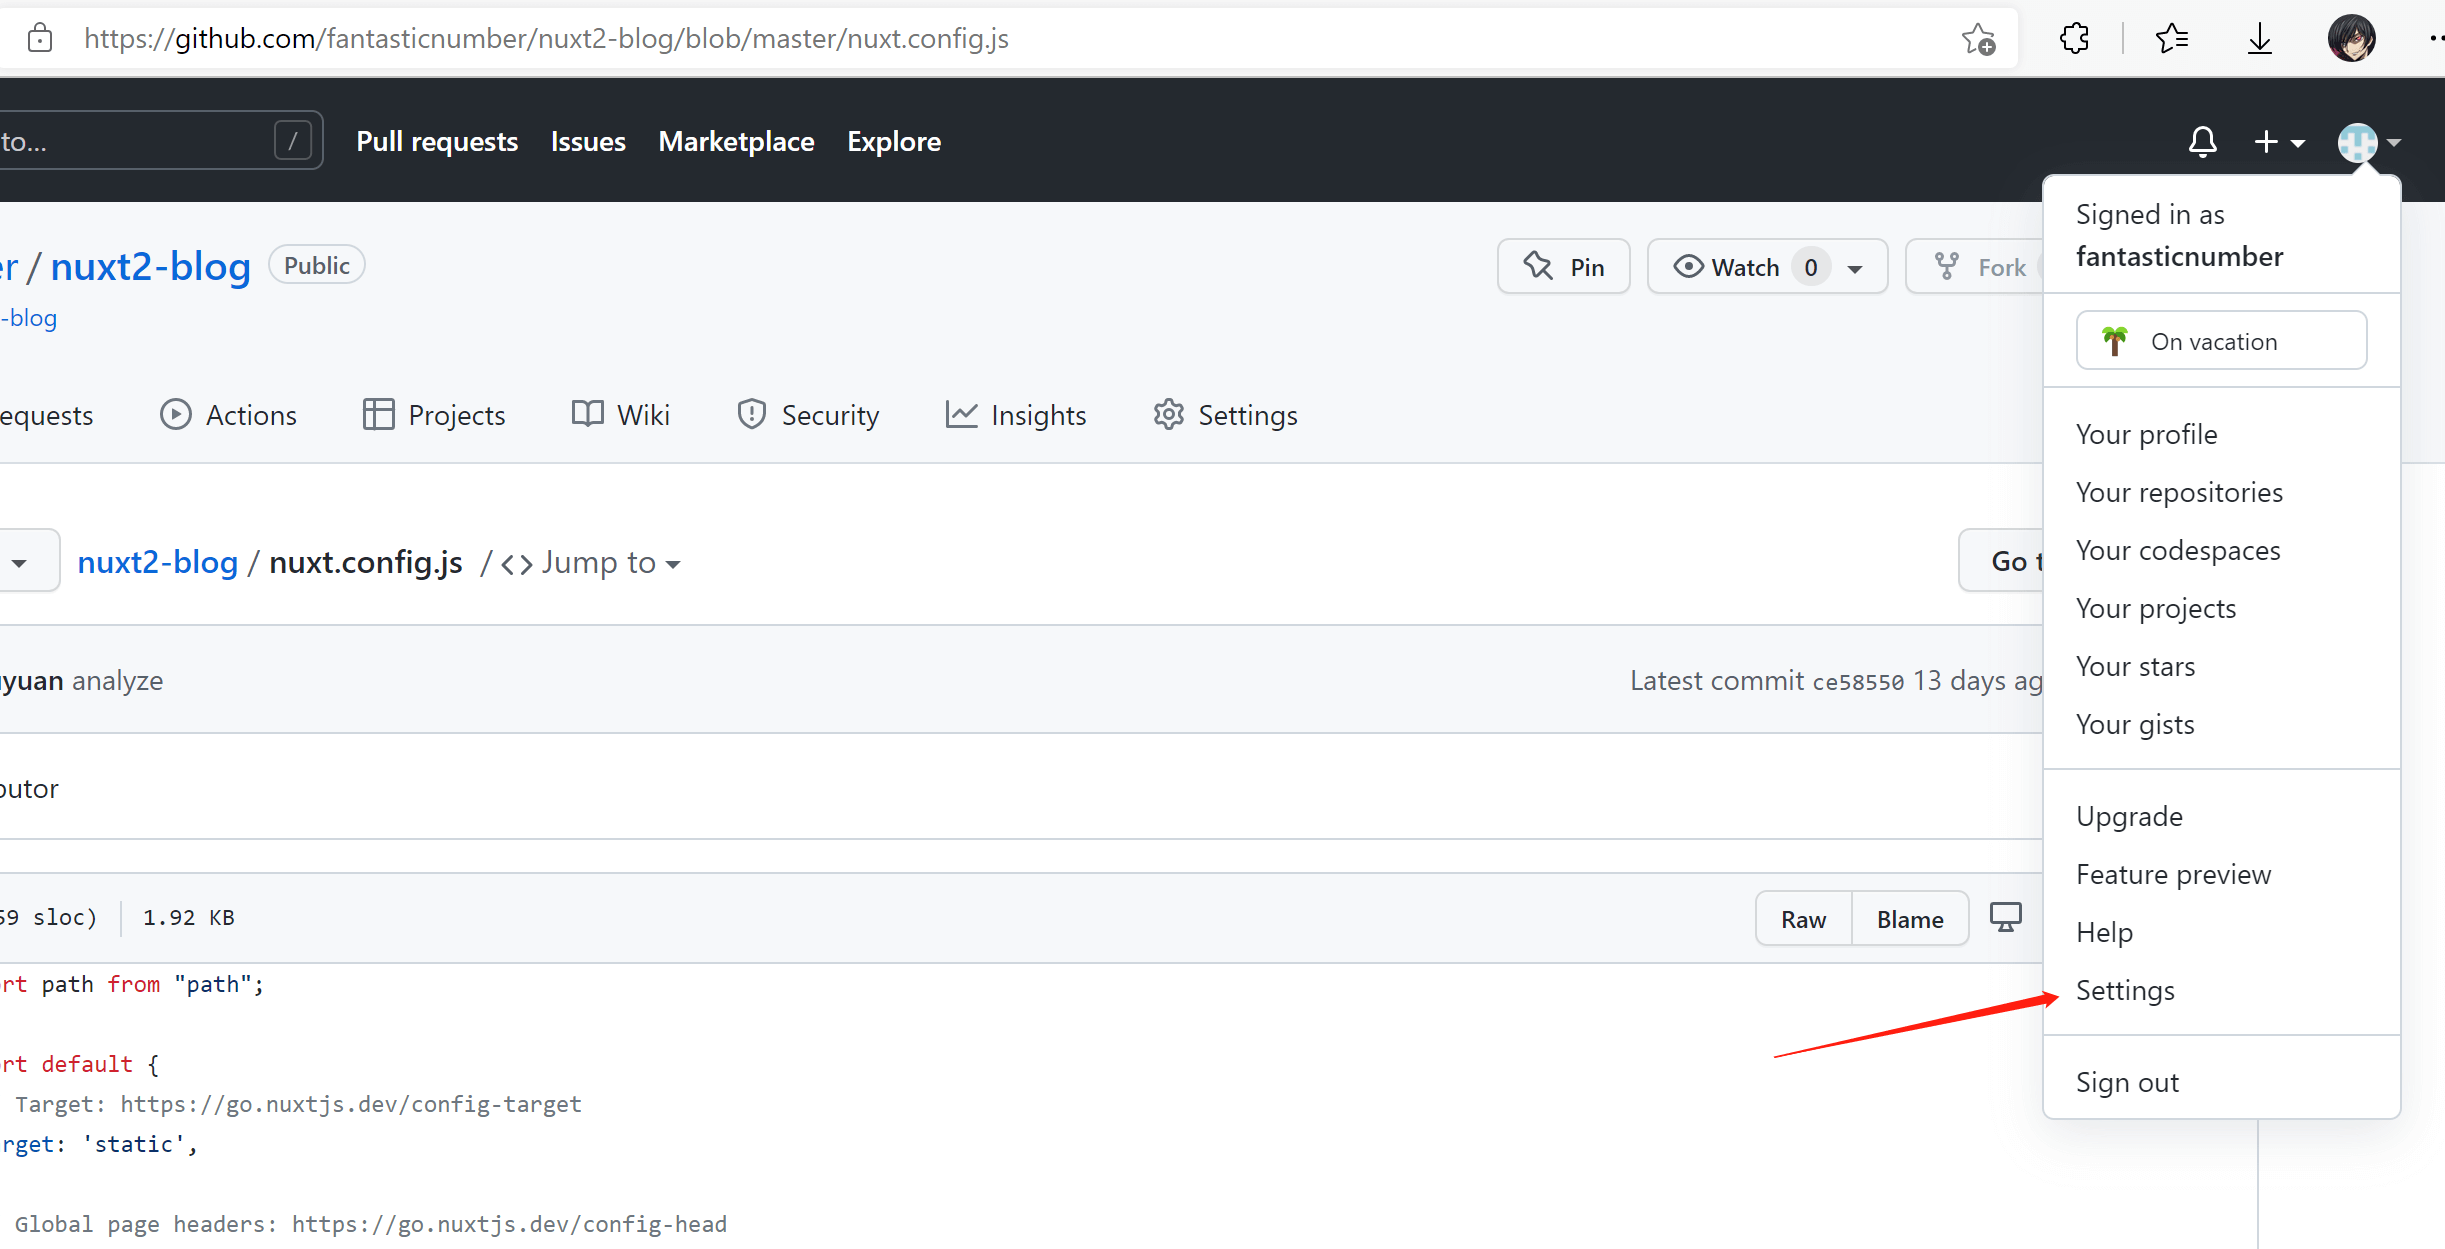
Task: Set status via On vacation box
Action: pos(2221,341)
